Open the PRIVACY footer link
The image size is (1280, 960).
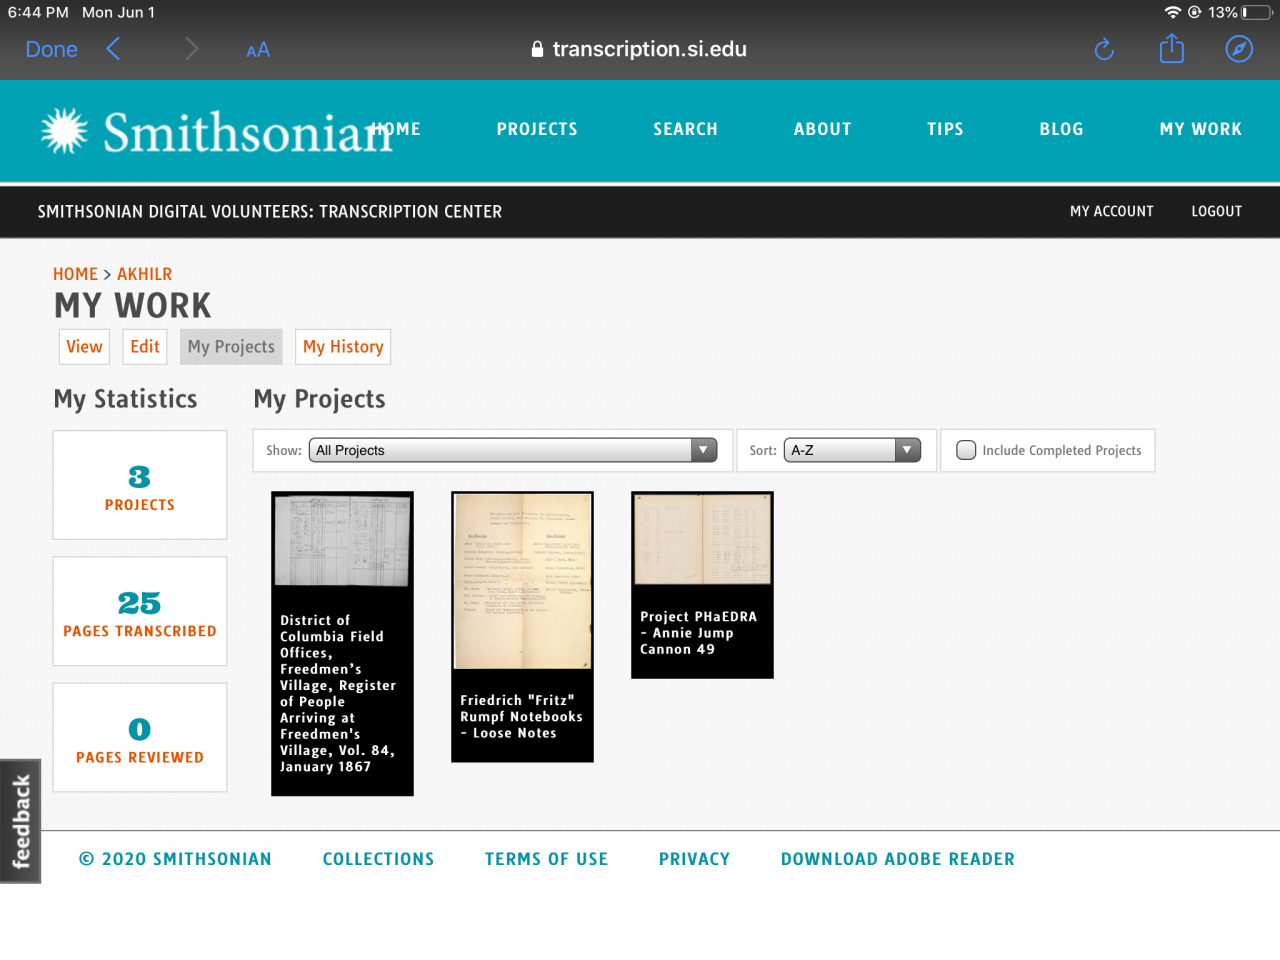(x=694, y=859)
